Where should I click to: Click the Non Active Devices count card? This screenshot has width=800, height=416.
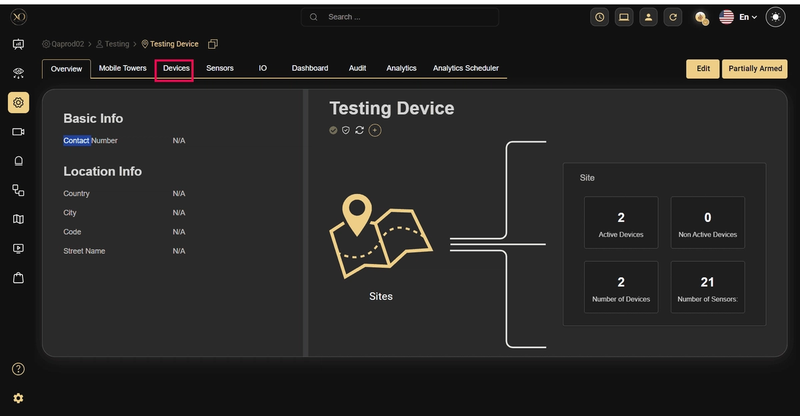click(x=708, y=223)
